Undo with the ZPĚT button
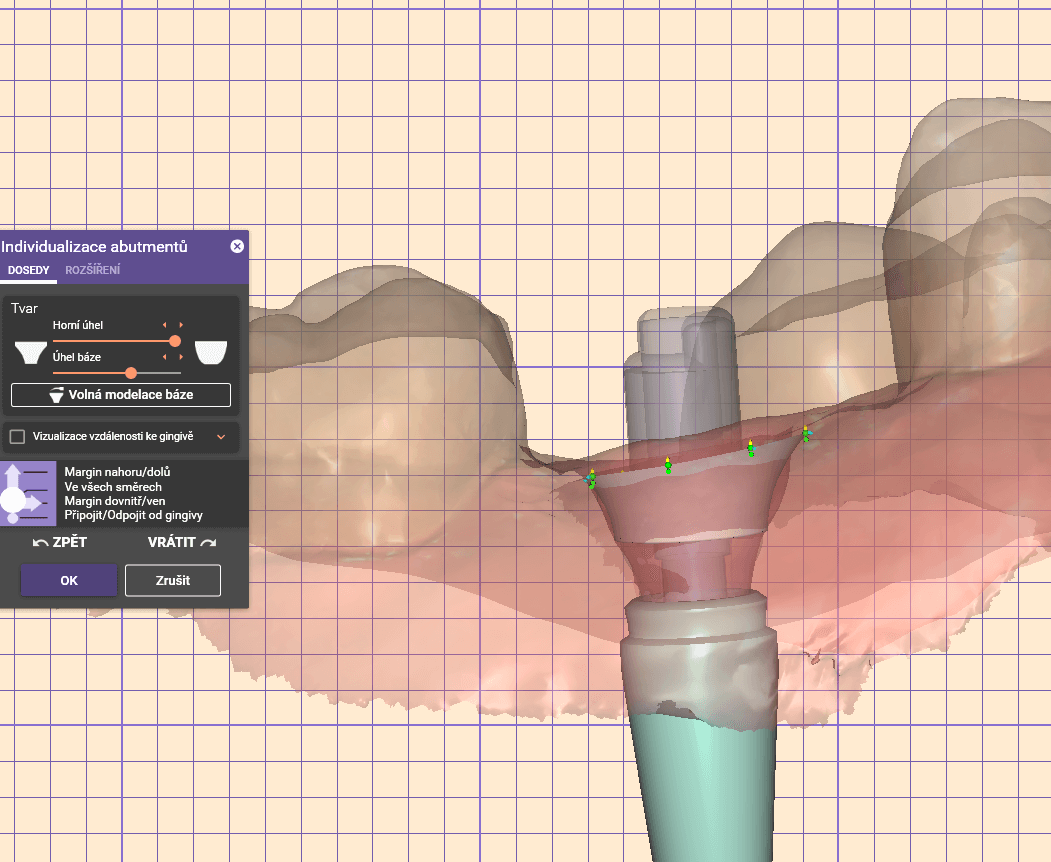1051x862 pixels. (x=60, y=543)
